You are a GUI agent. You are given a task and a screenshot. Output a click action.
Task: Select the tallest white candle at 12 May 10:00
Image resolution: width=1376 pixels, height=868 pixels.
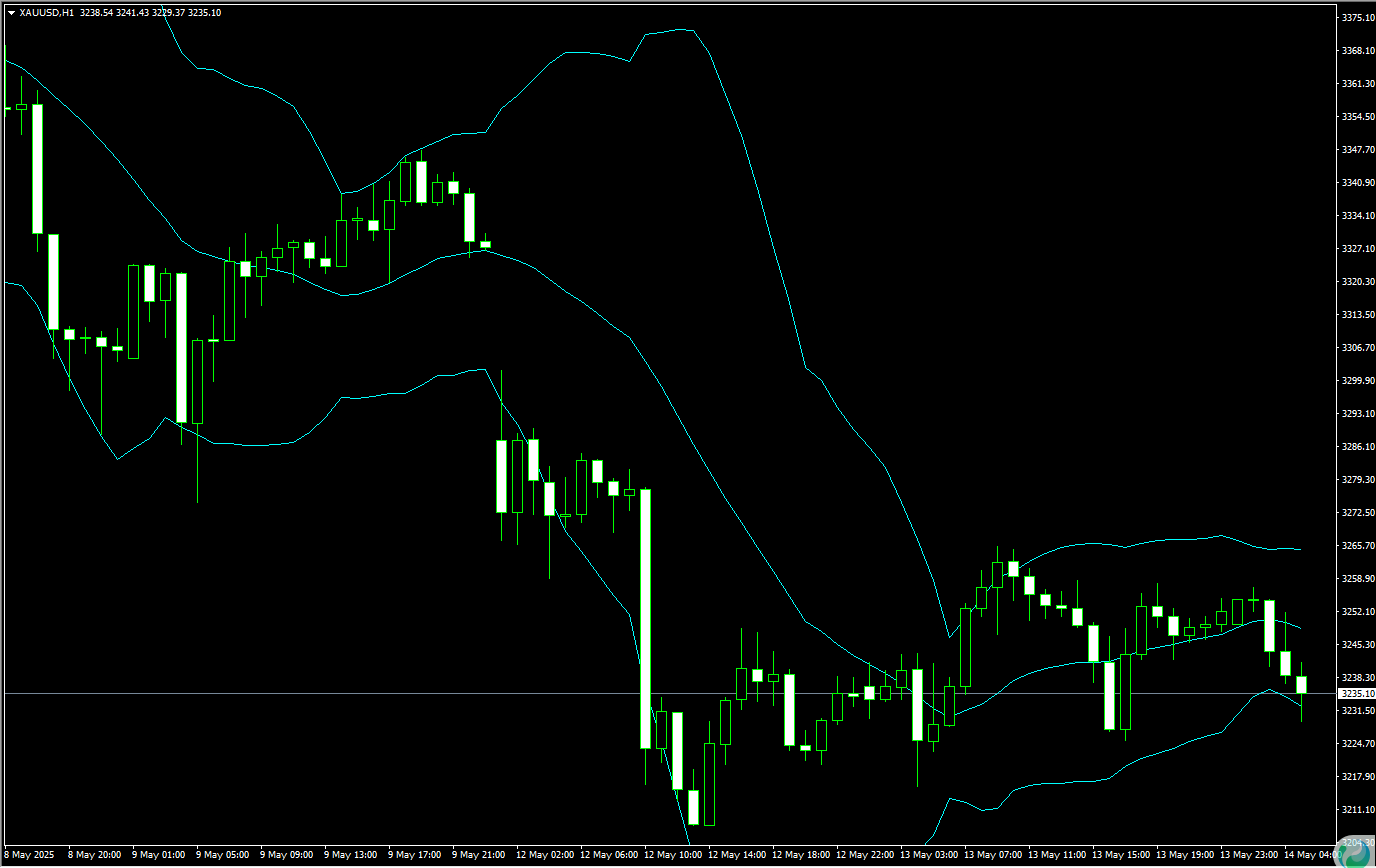(646, 618)
